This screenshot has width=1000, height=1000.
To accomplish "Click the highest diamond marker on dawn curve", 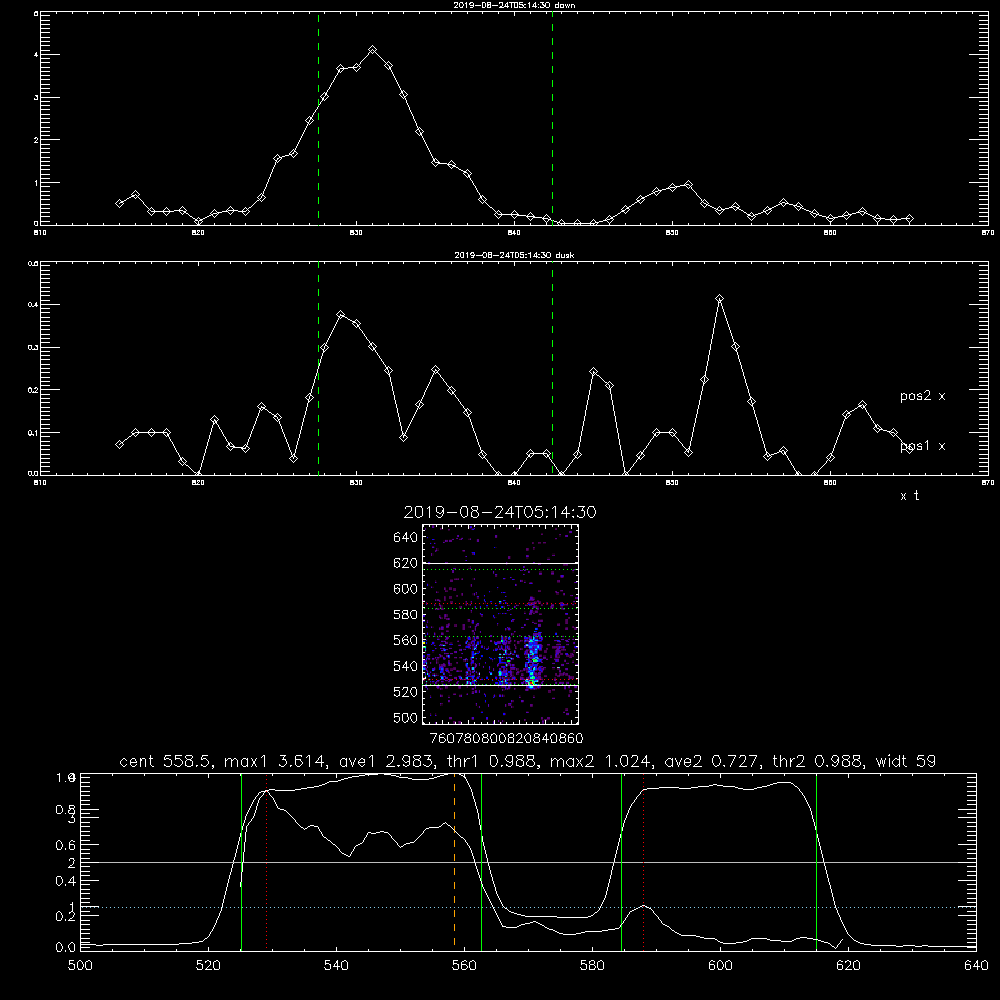I will [372, 50].
